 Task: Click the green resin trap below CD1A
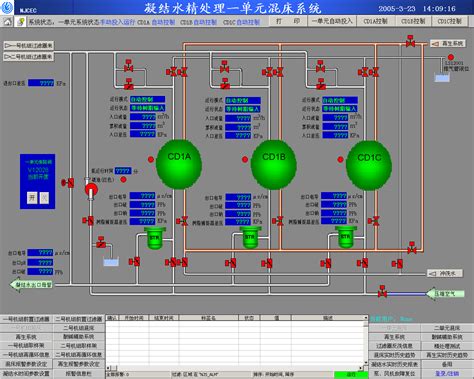coord(154,238)
